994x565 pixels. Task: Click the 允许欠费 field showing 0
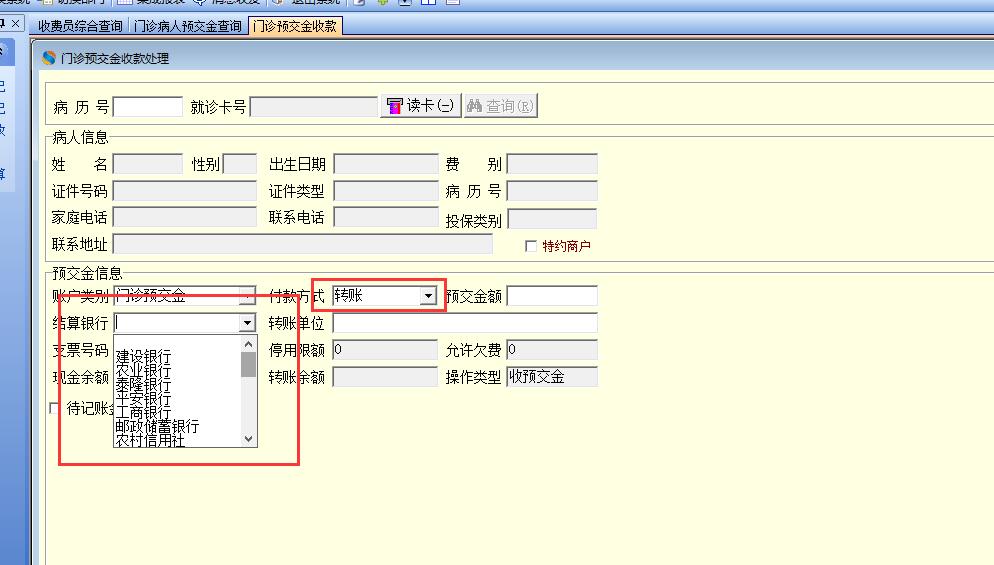tap(552, 349)
